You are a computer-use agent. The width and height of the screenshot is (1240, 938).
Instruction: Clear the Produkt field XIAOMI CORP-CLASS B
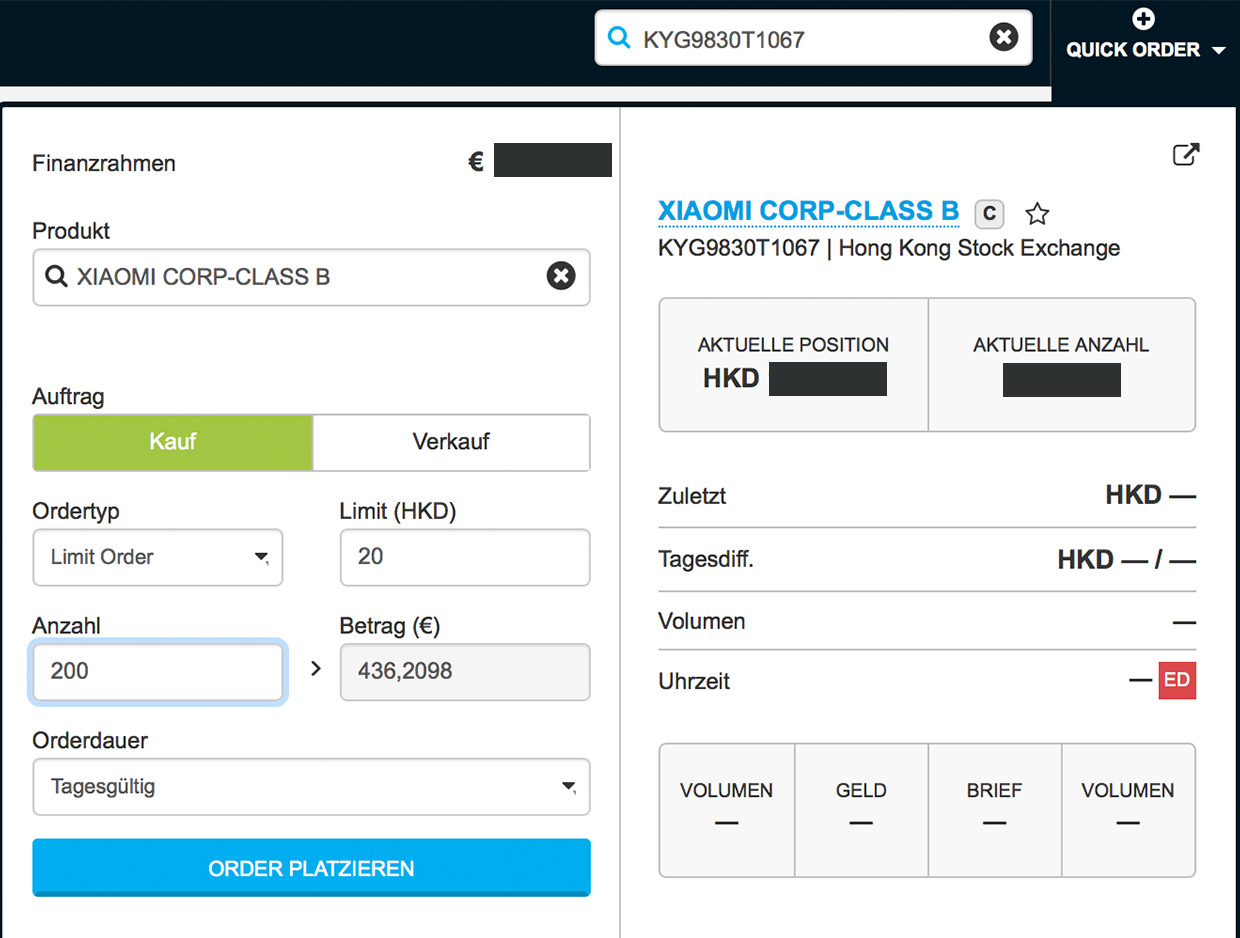561,276
